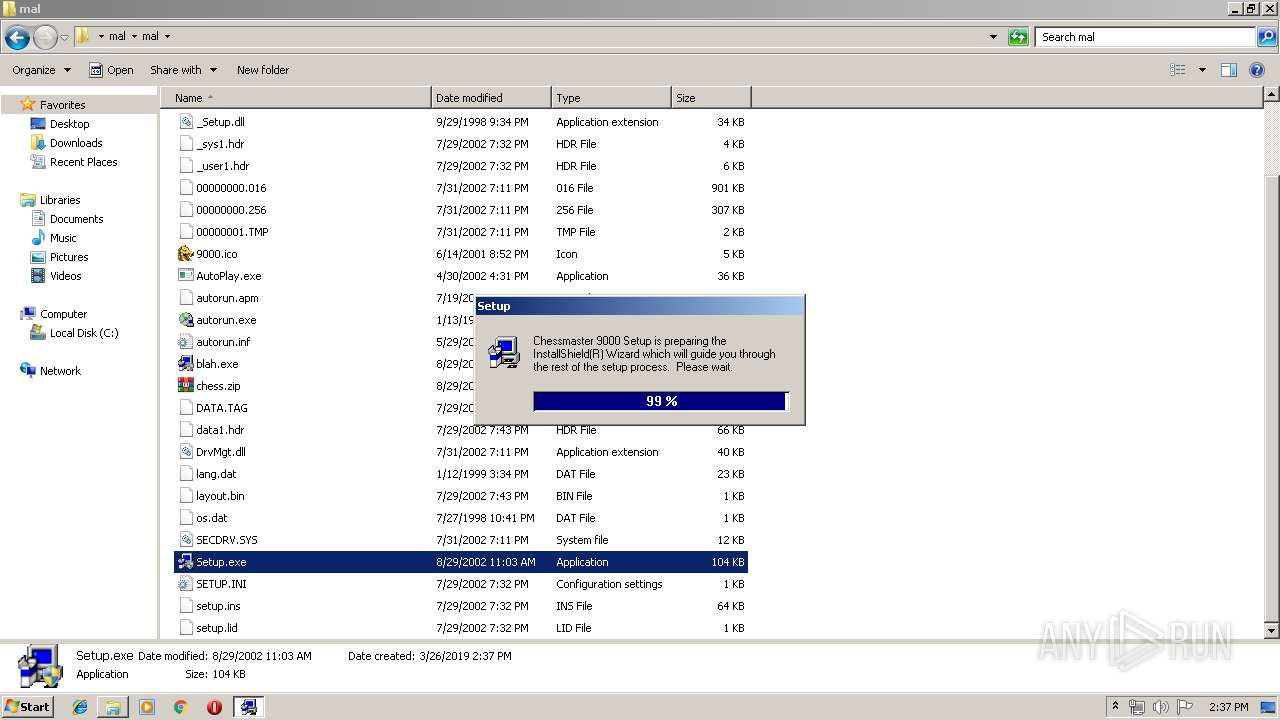
Task: Select the chess.zip archive icon
Action: [185, 386]
